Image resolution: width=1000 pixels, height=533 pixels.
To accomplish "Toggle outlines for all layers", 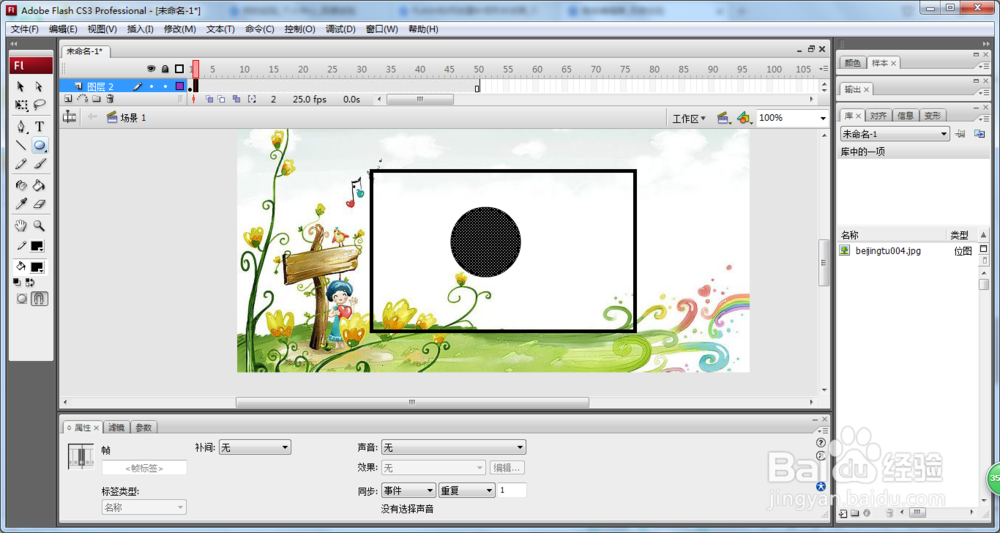I will coord(179,69).
